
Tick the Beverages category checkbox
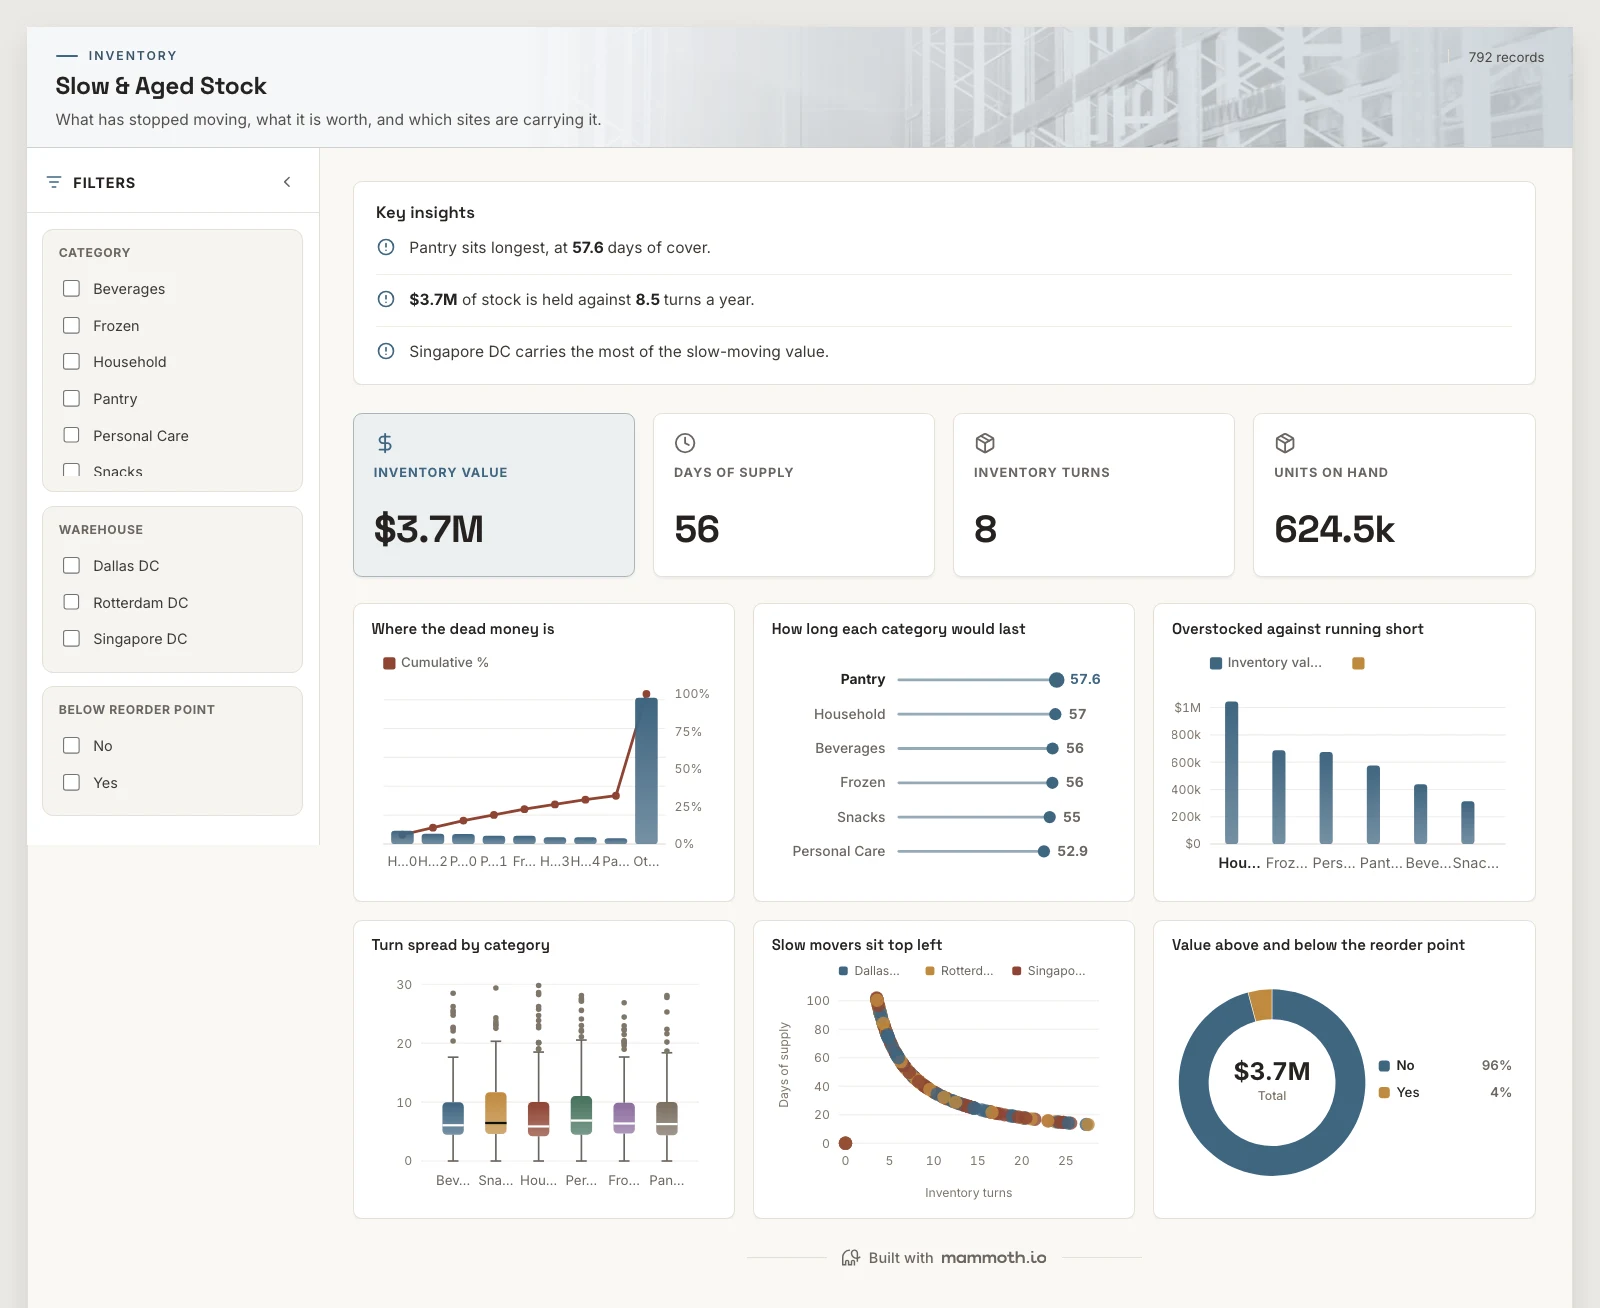click(71, 288)
